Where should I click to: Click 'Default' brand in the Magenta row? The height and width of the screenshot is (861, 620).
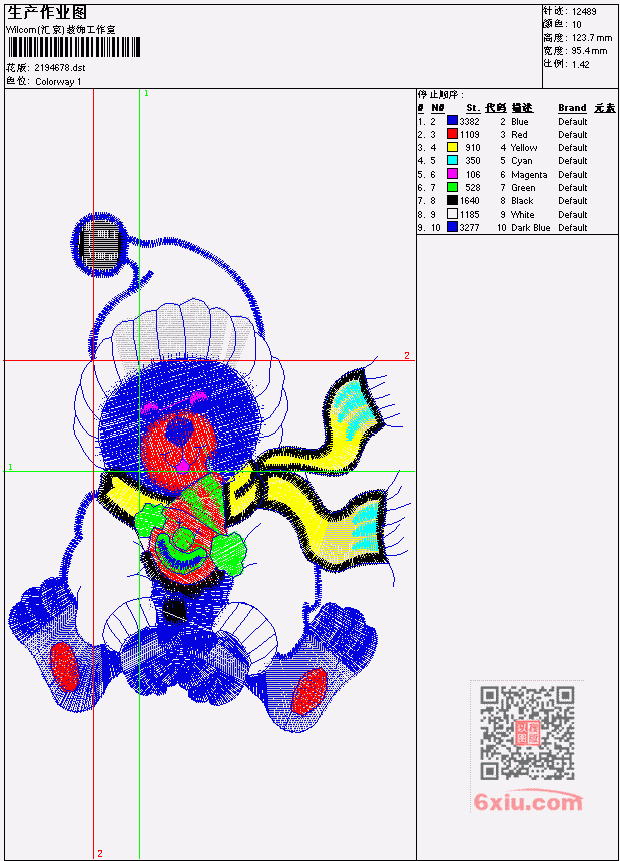coord(573,175)
